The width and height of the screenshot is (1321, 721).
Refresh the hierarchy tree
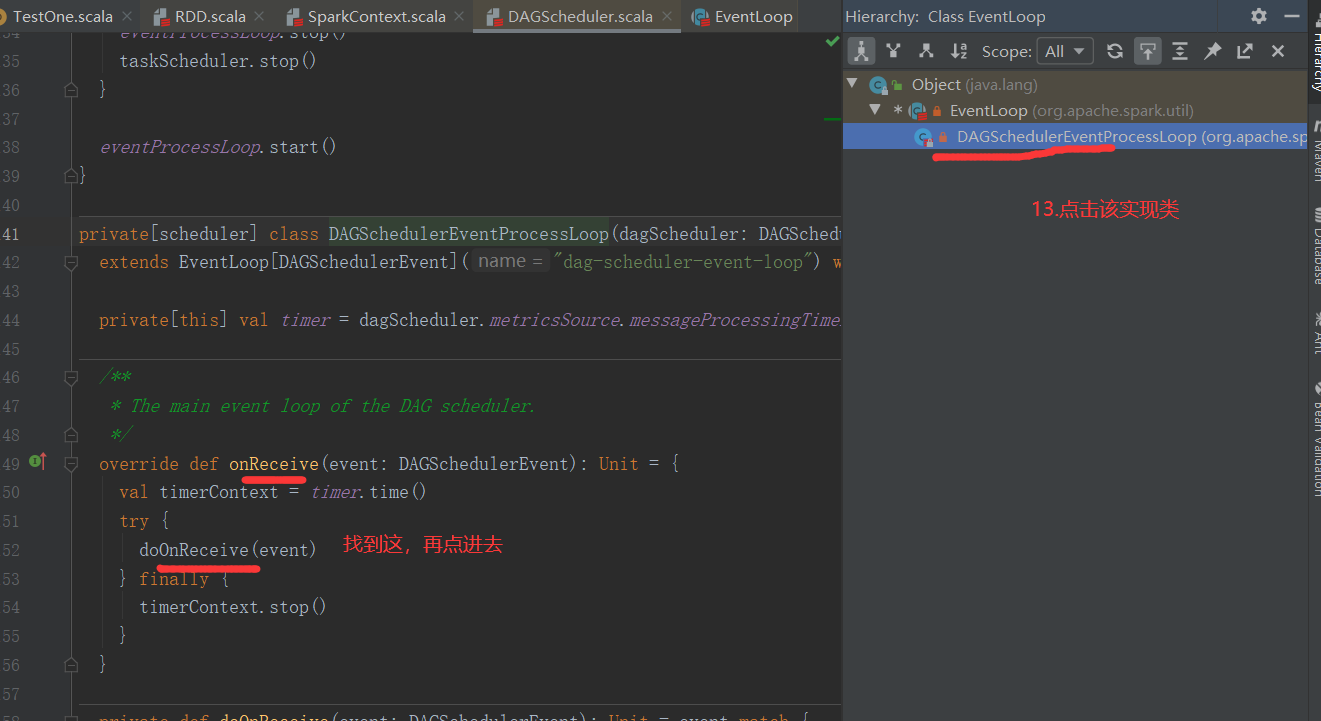point(1115,51)
